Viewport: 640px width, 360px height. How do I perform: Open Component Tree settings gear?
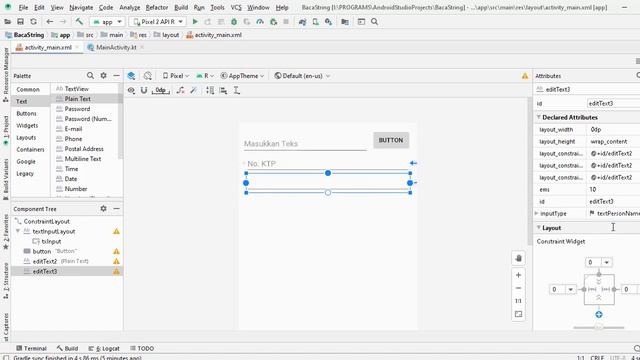(x=103, y=208)
